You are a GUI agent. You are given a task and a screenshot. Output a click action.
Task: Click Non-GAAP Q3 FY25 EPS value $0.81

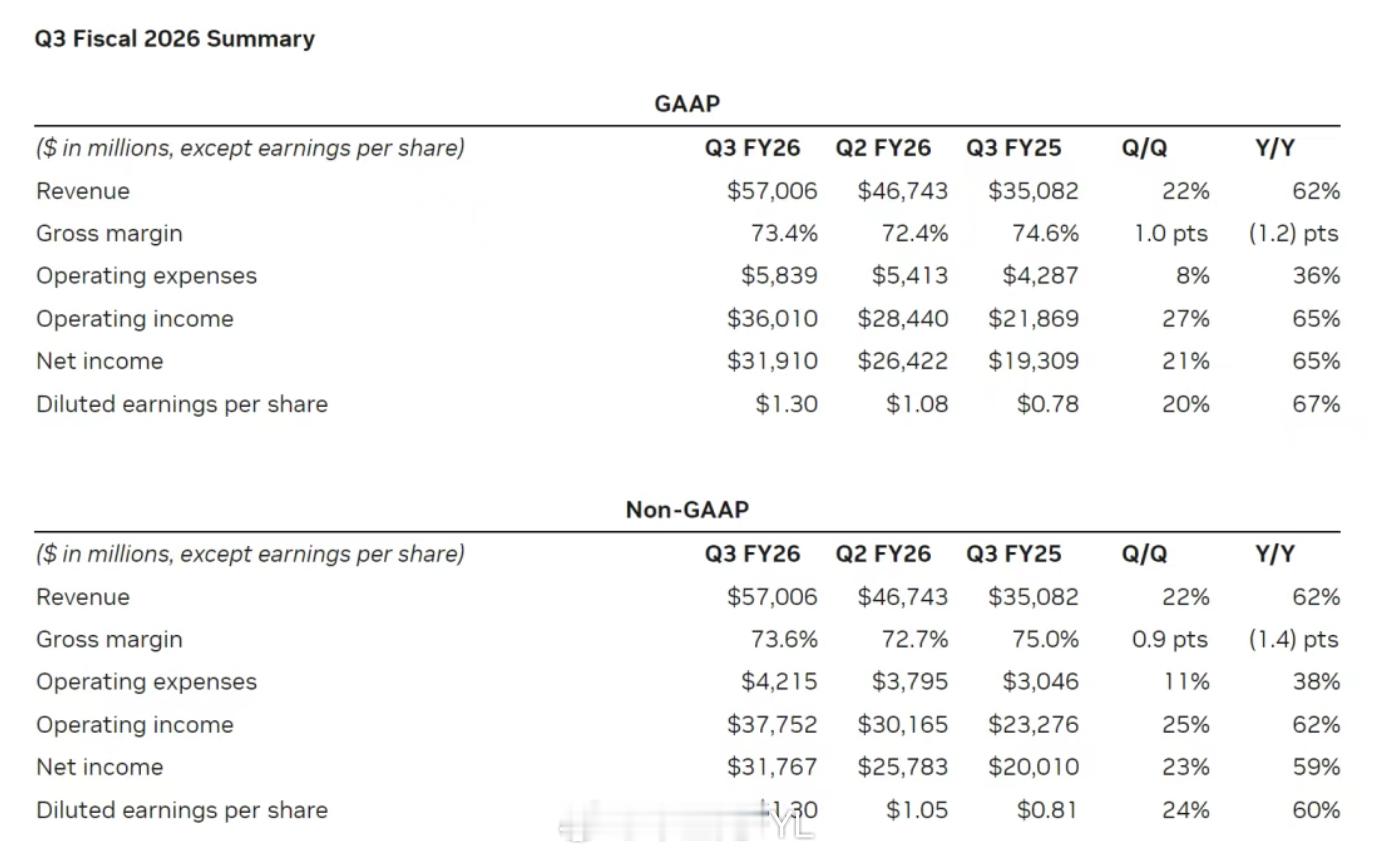[1047, 810]
